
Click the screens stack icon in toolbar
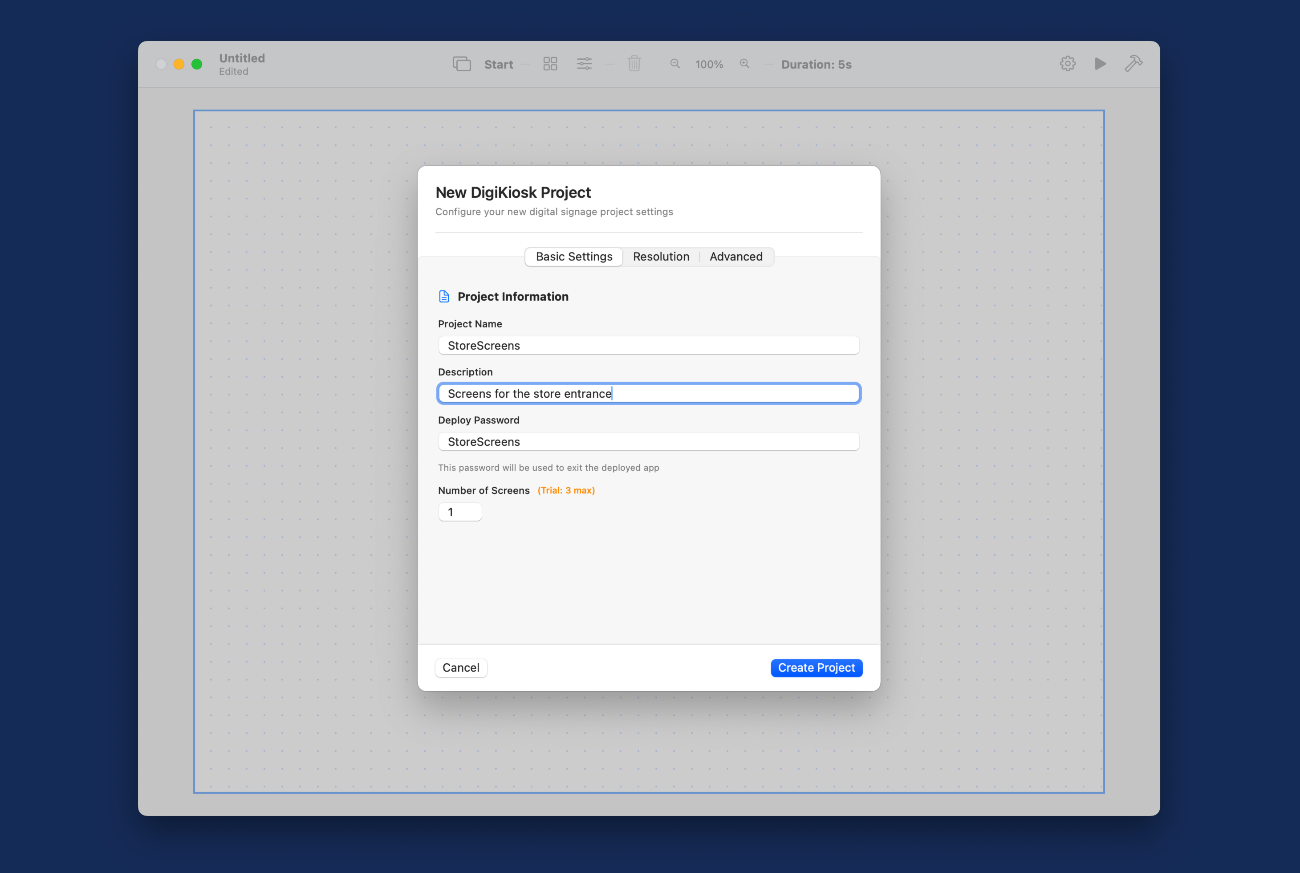462,64
